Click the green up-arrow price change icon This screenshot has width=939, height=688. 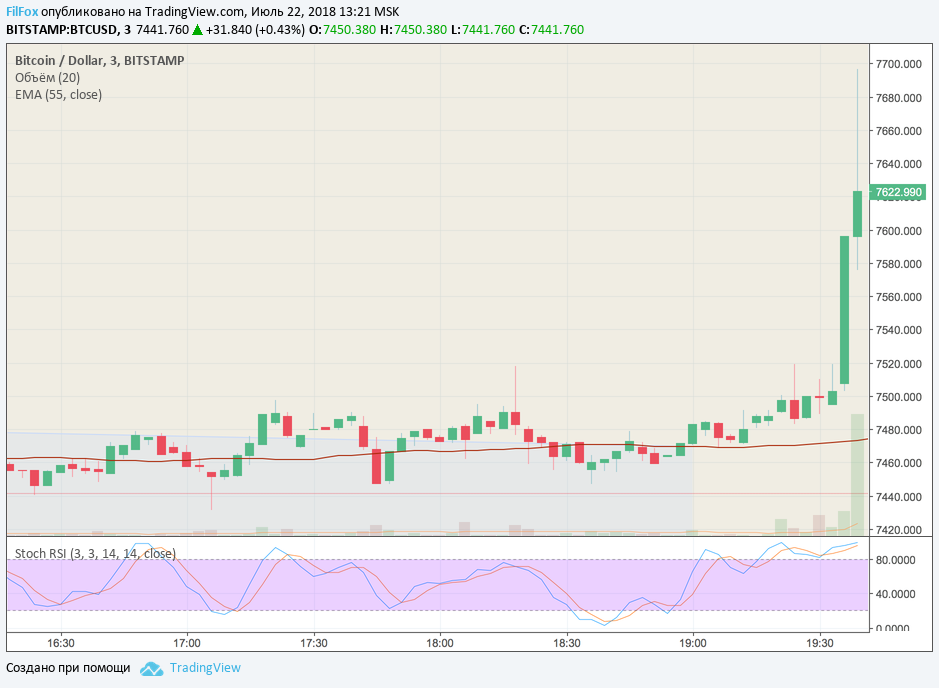[x=198, y=30]
